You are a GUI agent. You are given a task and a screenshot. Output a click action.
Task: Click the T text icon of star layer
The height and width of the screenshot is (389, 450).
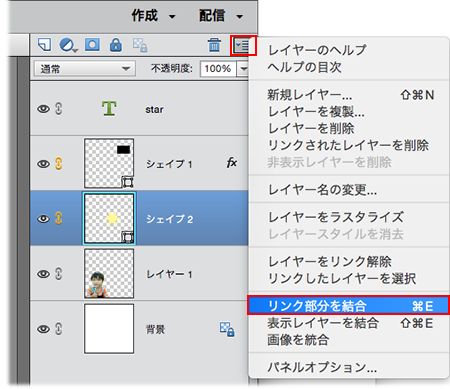coord(109,108)
